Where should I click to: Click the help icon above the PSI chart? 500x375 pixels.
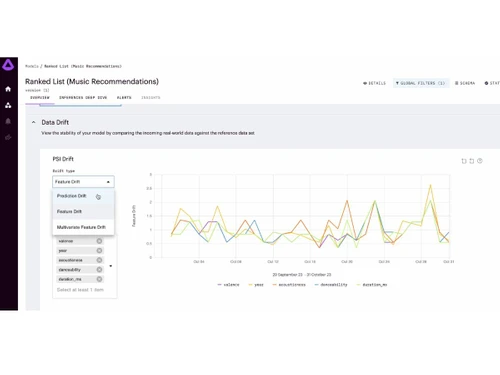click(x=480, y=161)
